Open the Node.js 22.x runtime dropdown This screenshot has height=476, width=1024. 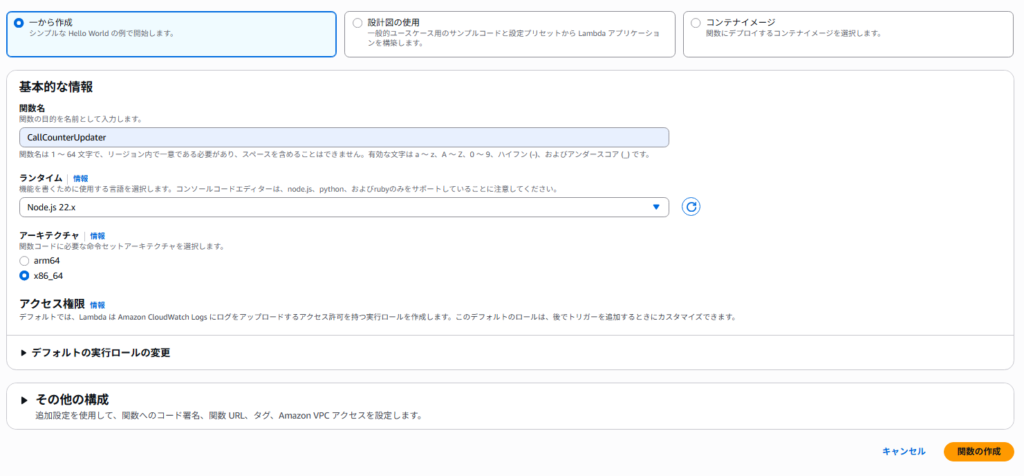click(x=340, y=207)
